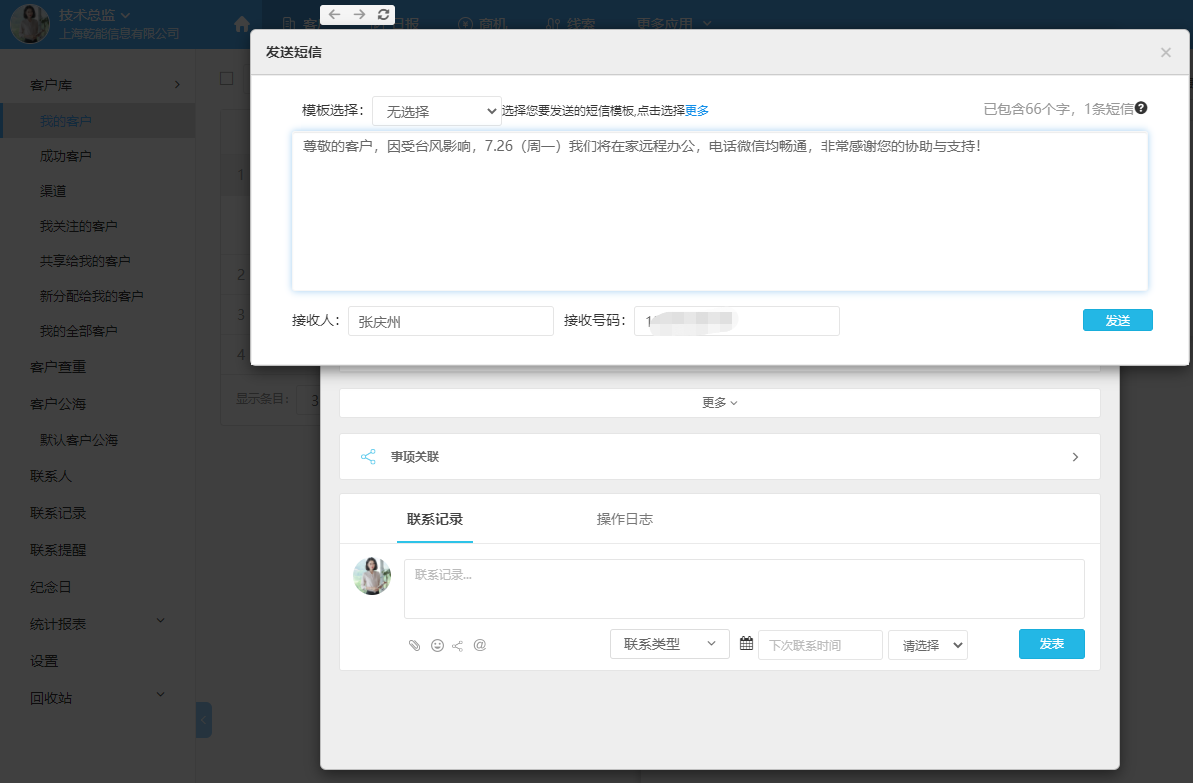Open 客户查重 in sidebar
The image size is (1193, 783).
click(x=58, y=367)
